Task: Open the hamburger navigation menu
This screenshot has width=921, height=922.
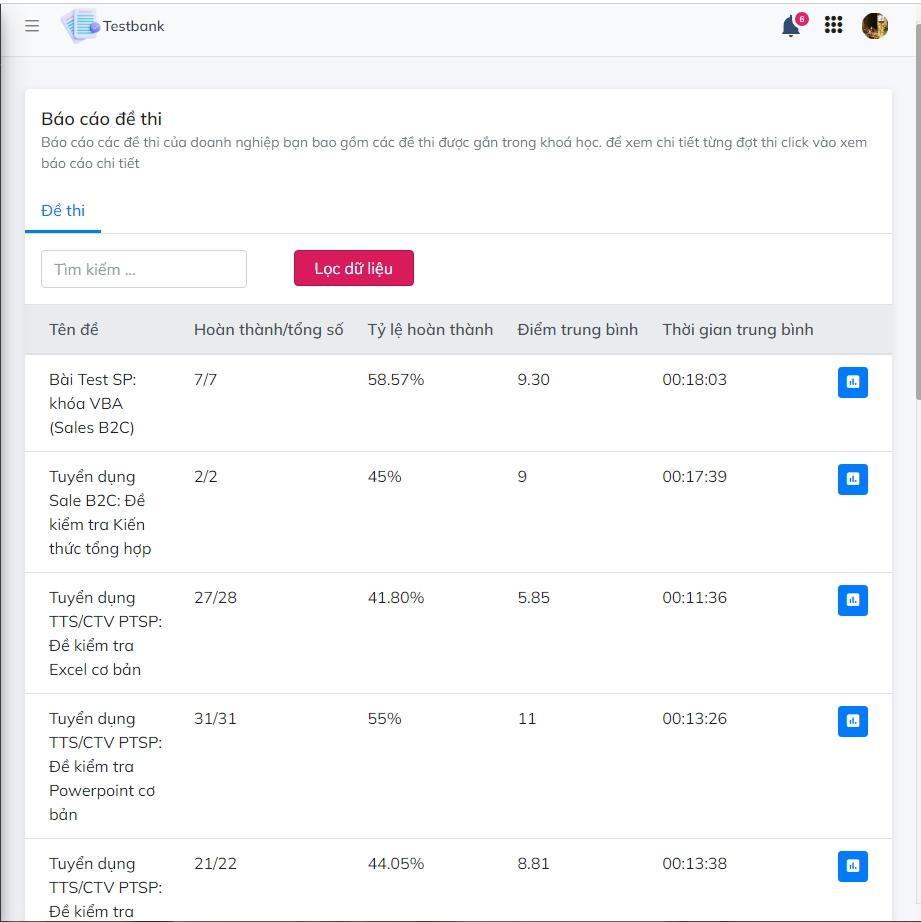Action: tap(31, 25)
